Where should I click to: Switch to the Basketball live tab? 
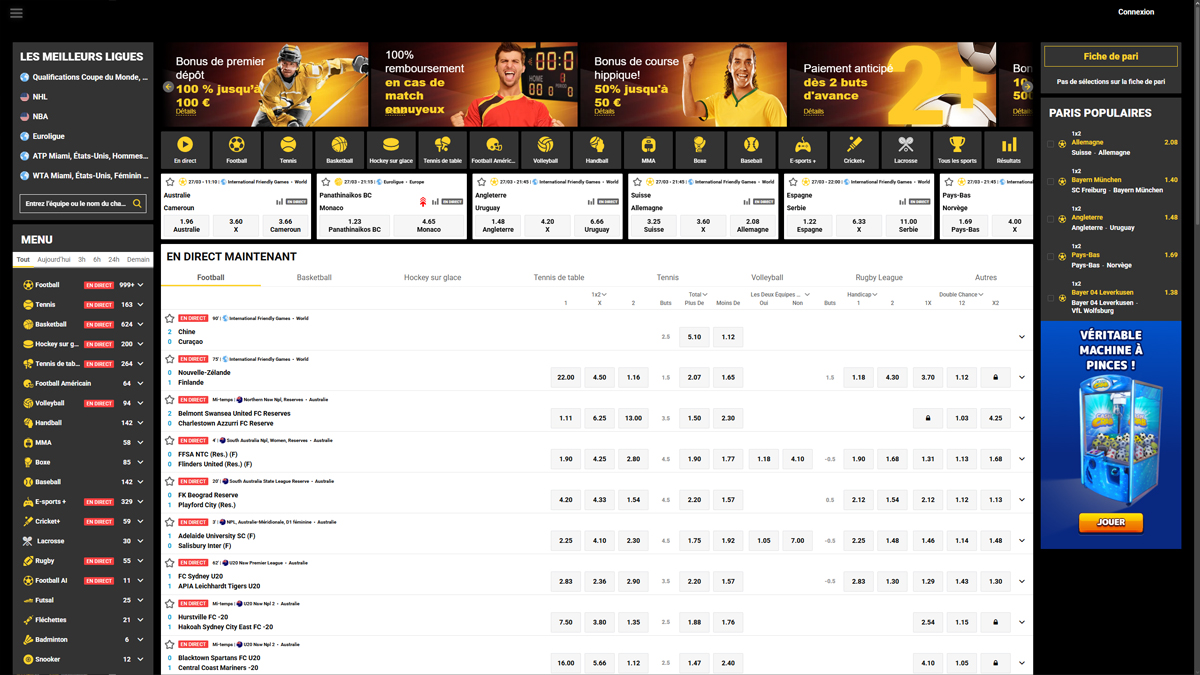click(x=314, y=277)
